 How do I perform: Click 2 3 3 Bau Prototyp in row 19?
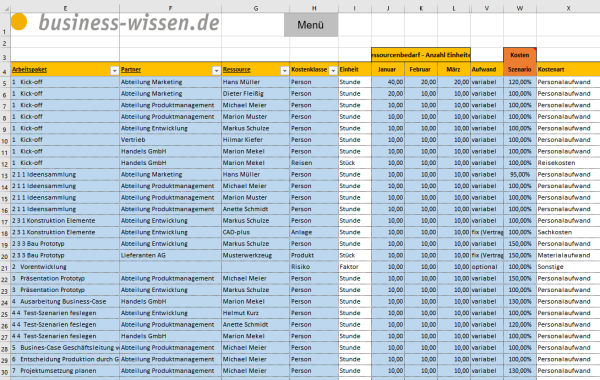click(65, 244)
